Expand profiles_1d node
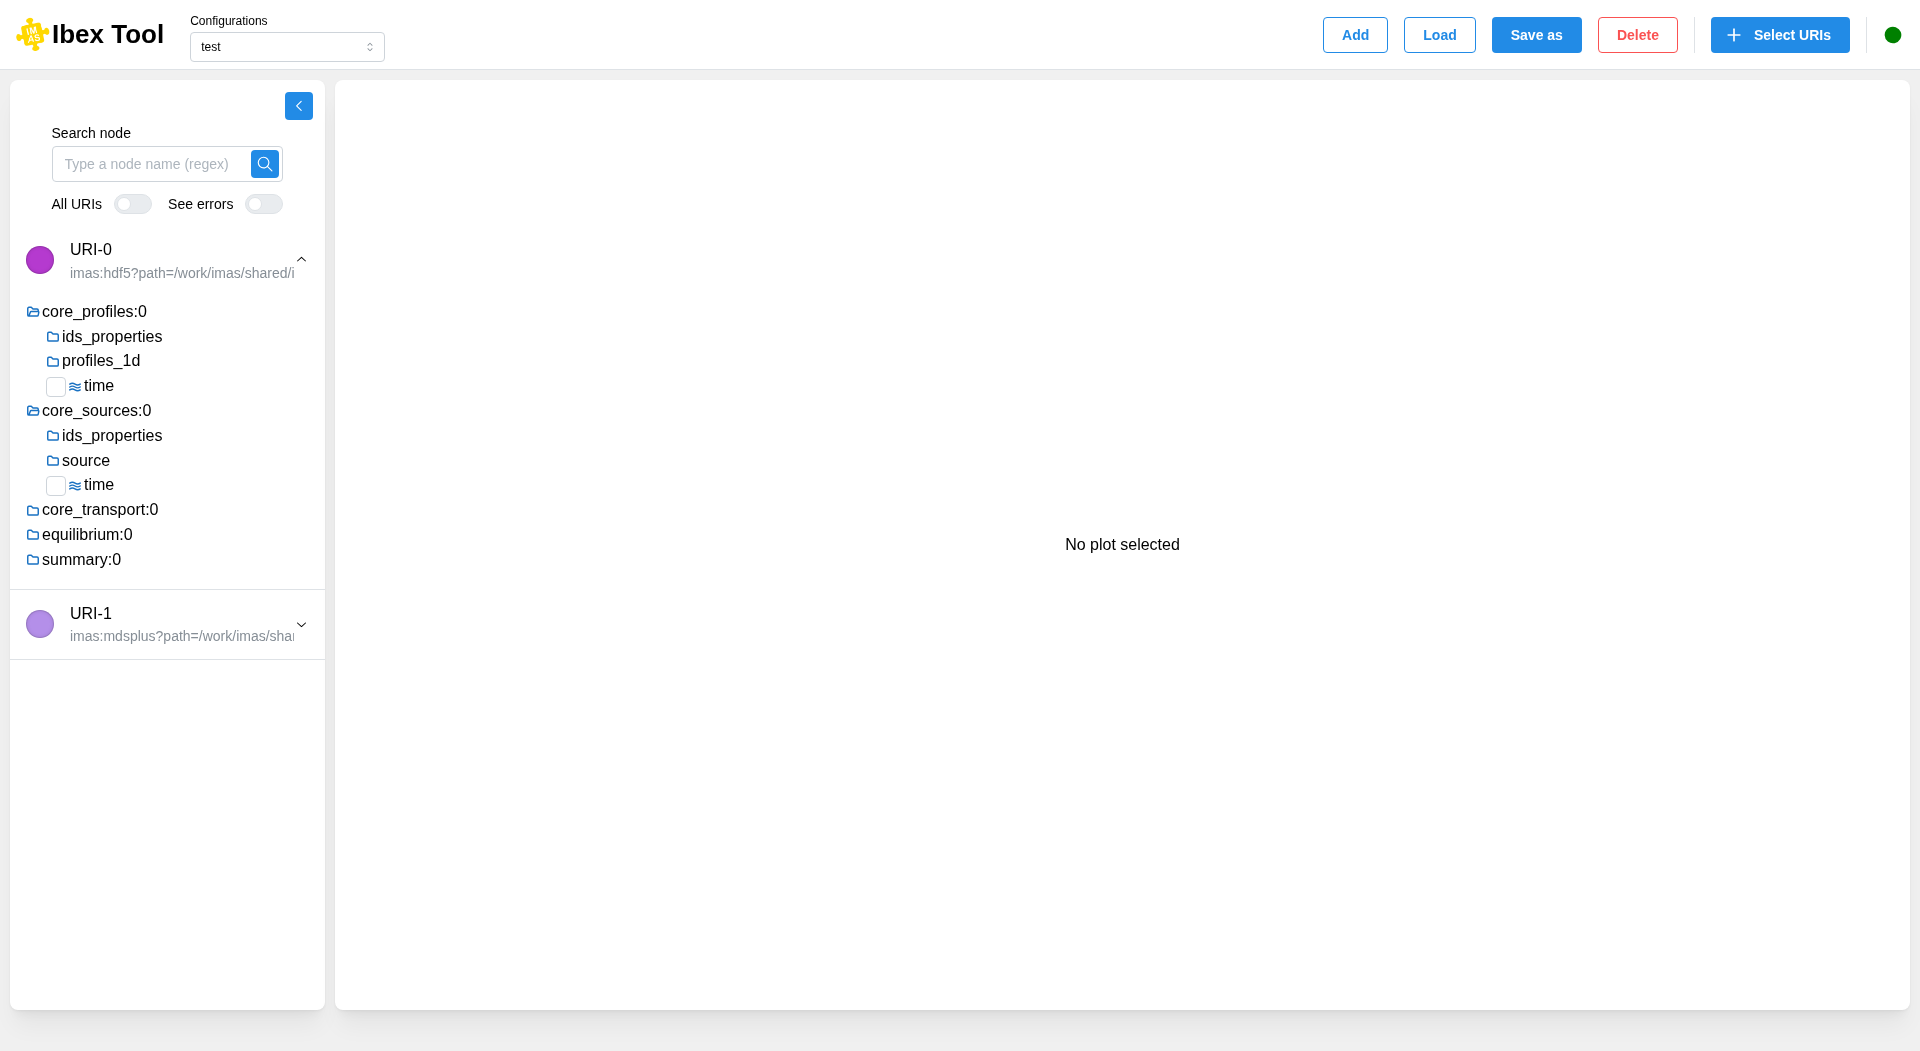The image size is (1920, 1051). pos(101,361)
